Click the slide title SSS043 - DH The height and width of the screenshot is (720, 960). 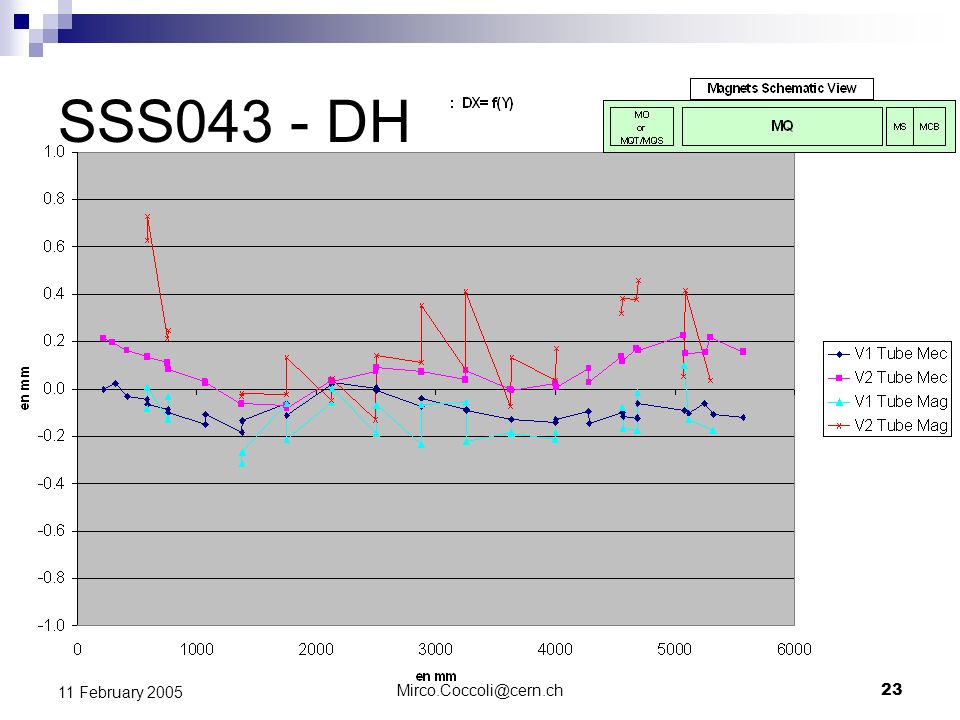[x=234, y=121]
